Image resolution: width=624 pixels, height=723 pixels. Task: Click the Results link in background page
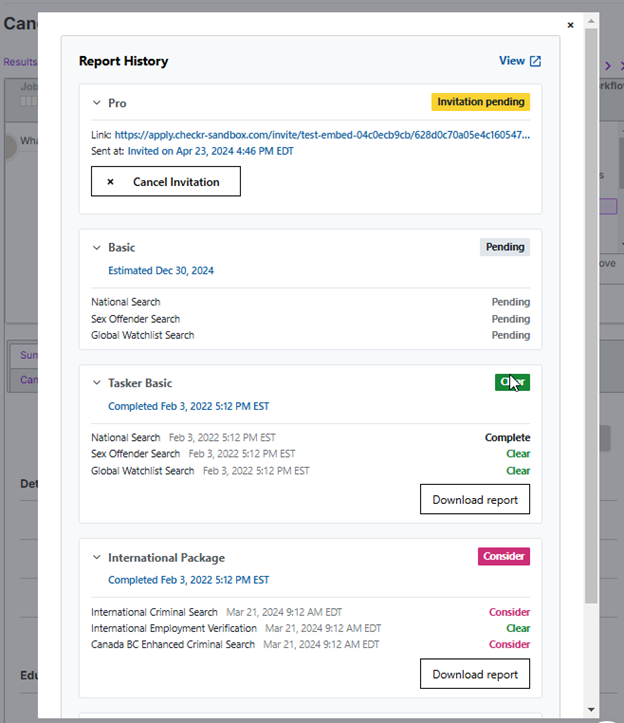20,62
